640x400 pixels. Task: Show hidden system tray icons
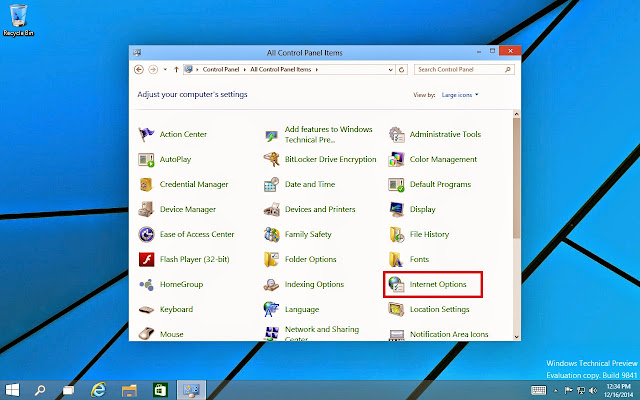(555, 391)
